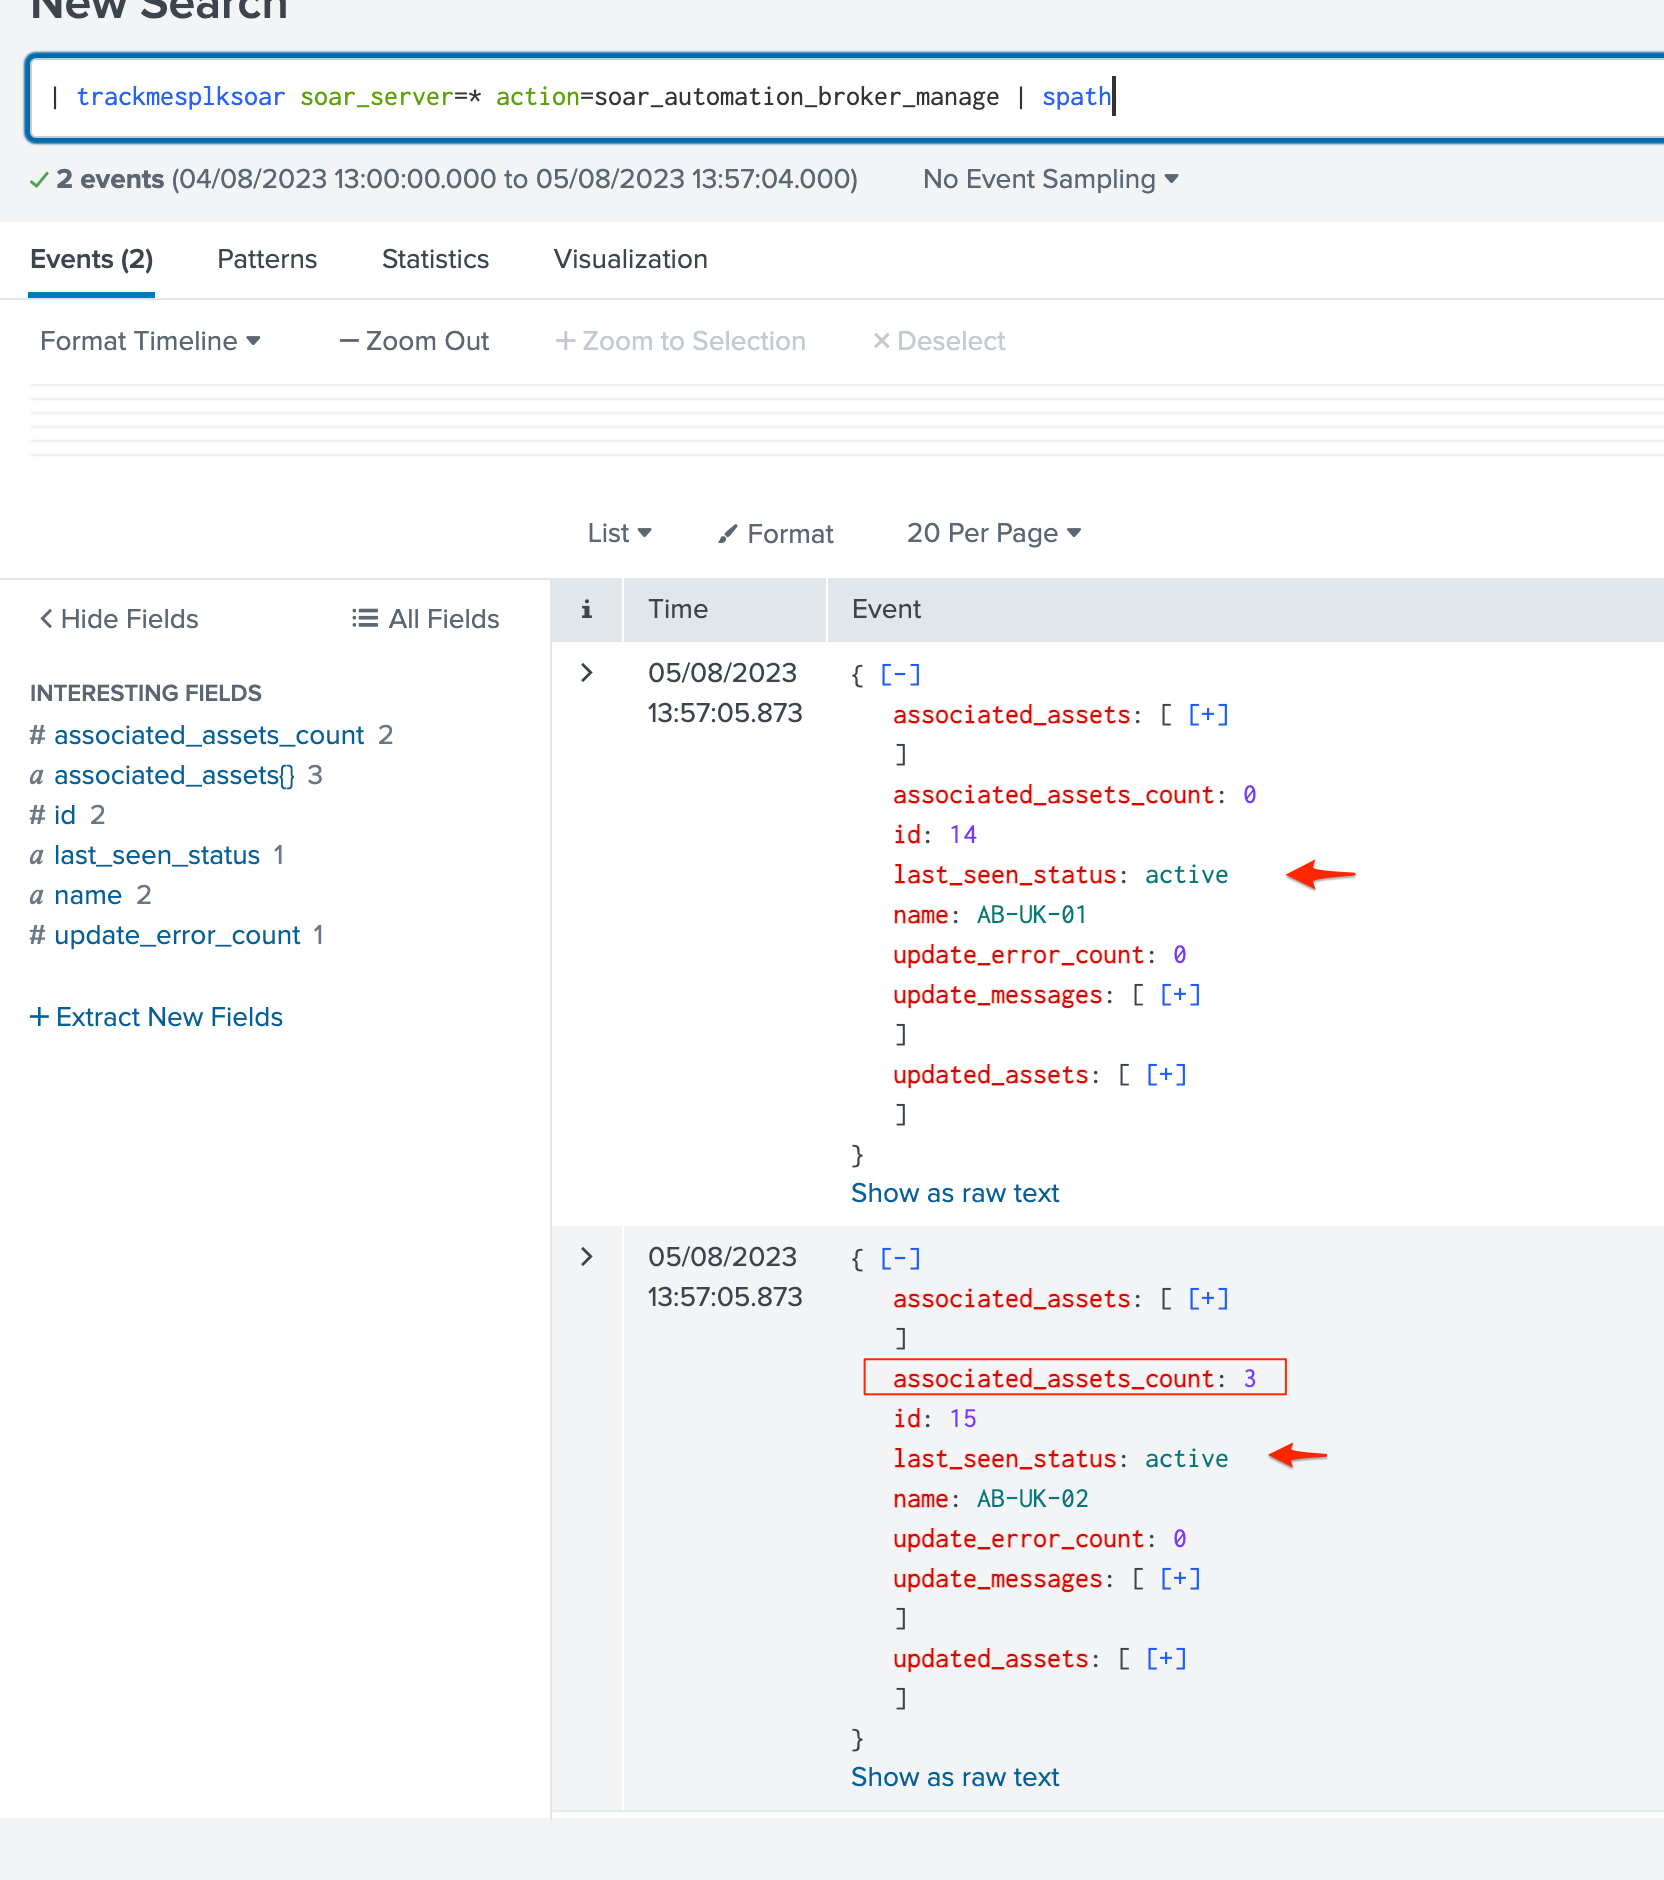This screenshot has width=1664, height=1880.
Task: Select the last_seen_status field in sidebar
Action: pos(157,855)
